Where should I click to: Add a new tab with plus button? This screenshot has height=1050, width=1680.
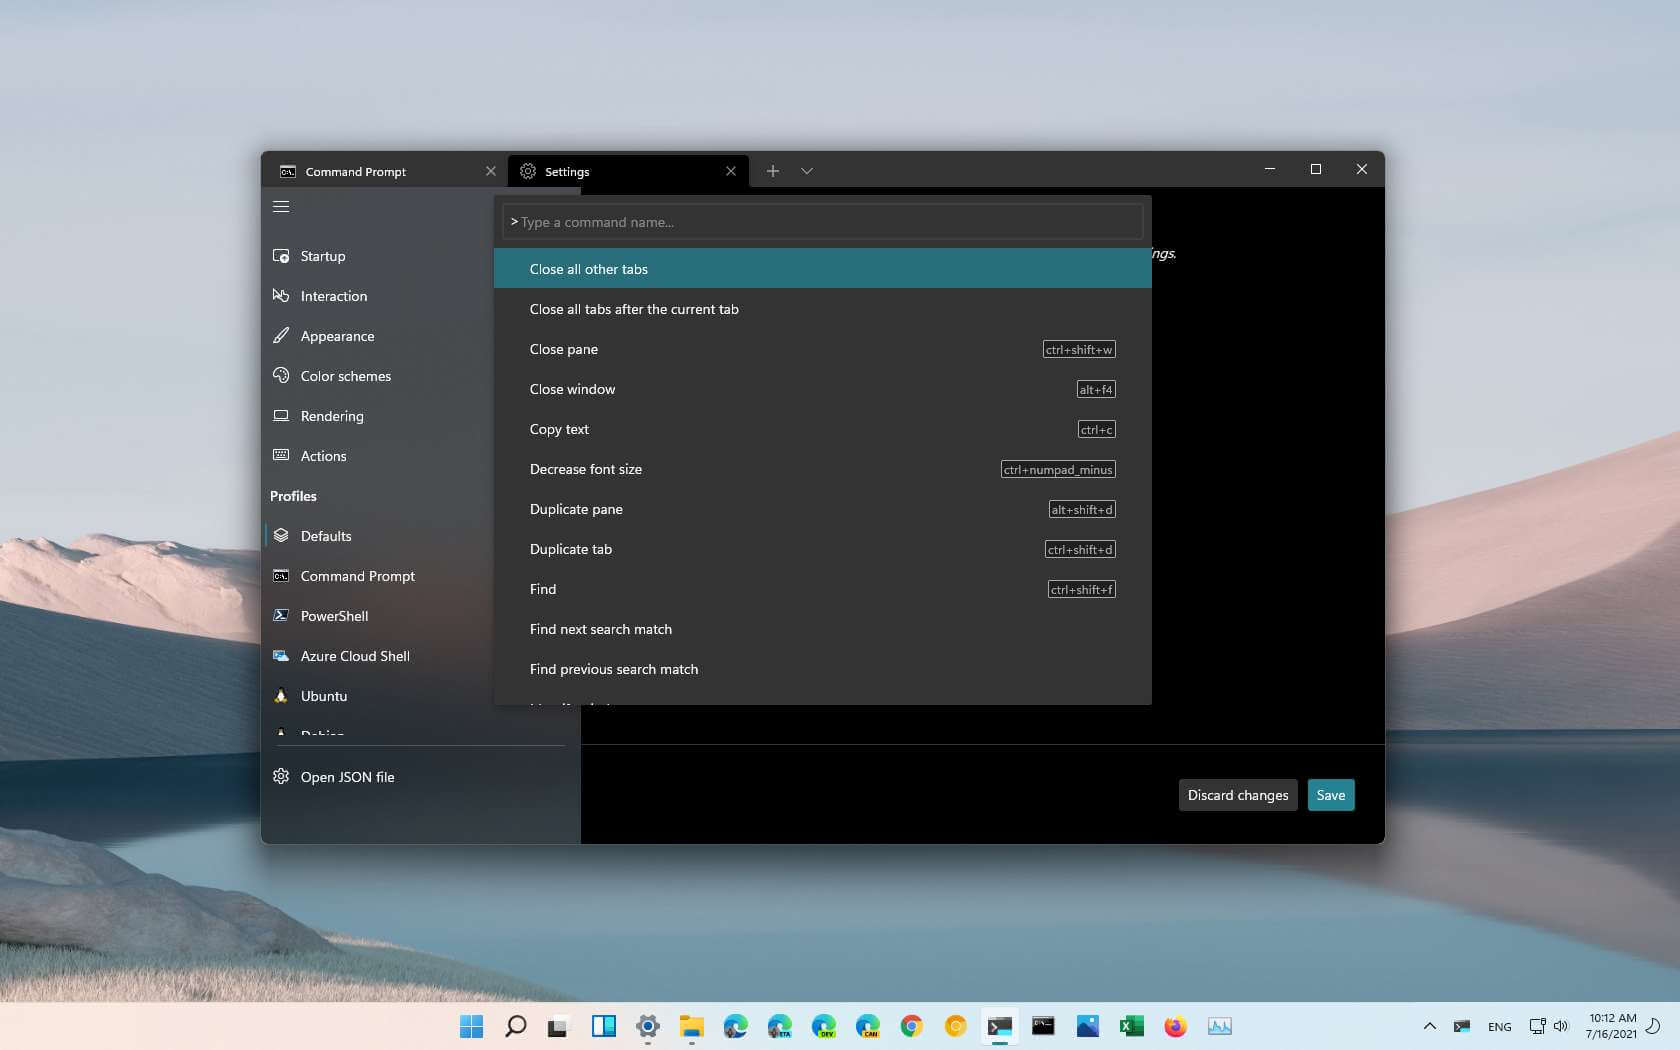click(772, 171)
